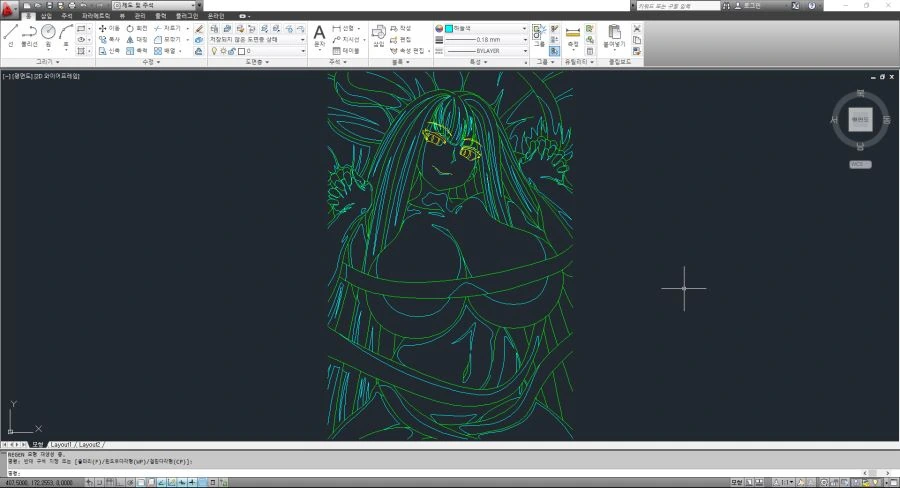Select the Circle (원) tool
900x488 pixels.
click(48, 36)
